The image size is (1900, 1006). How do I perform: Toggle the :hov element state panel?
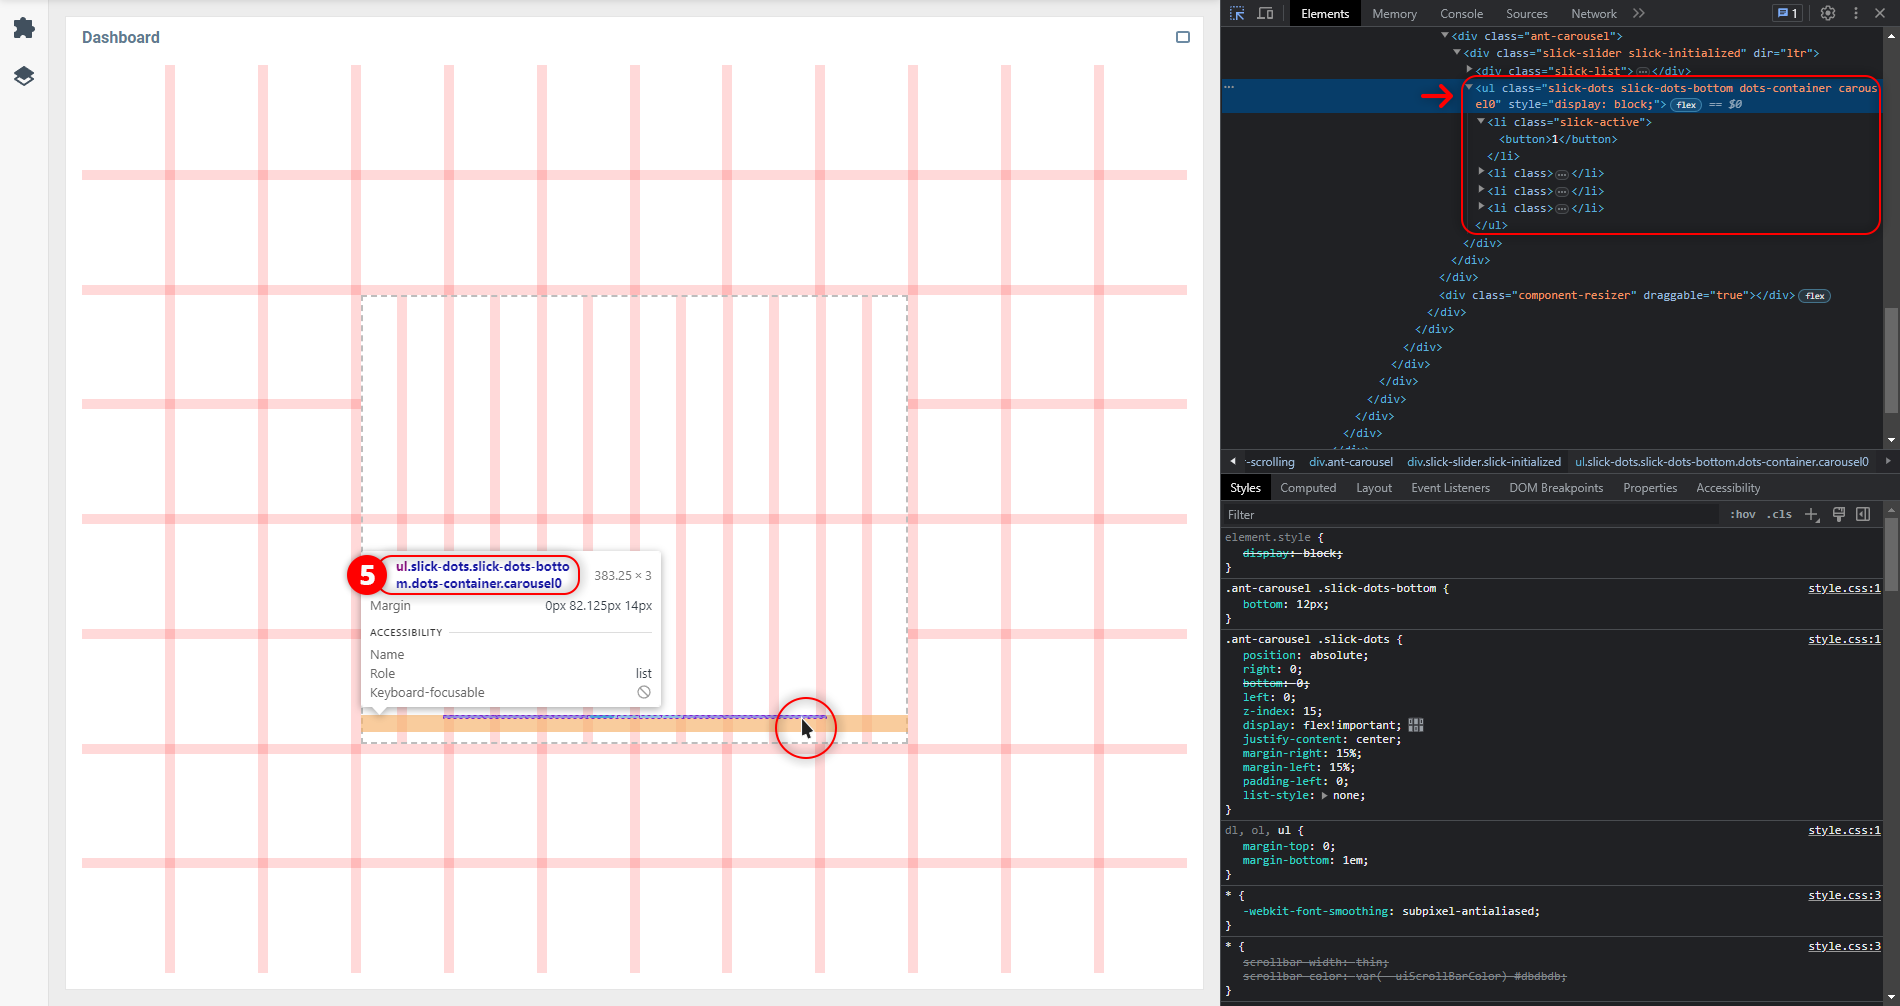click(1743, 514)
